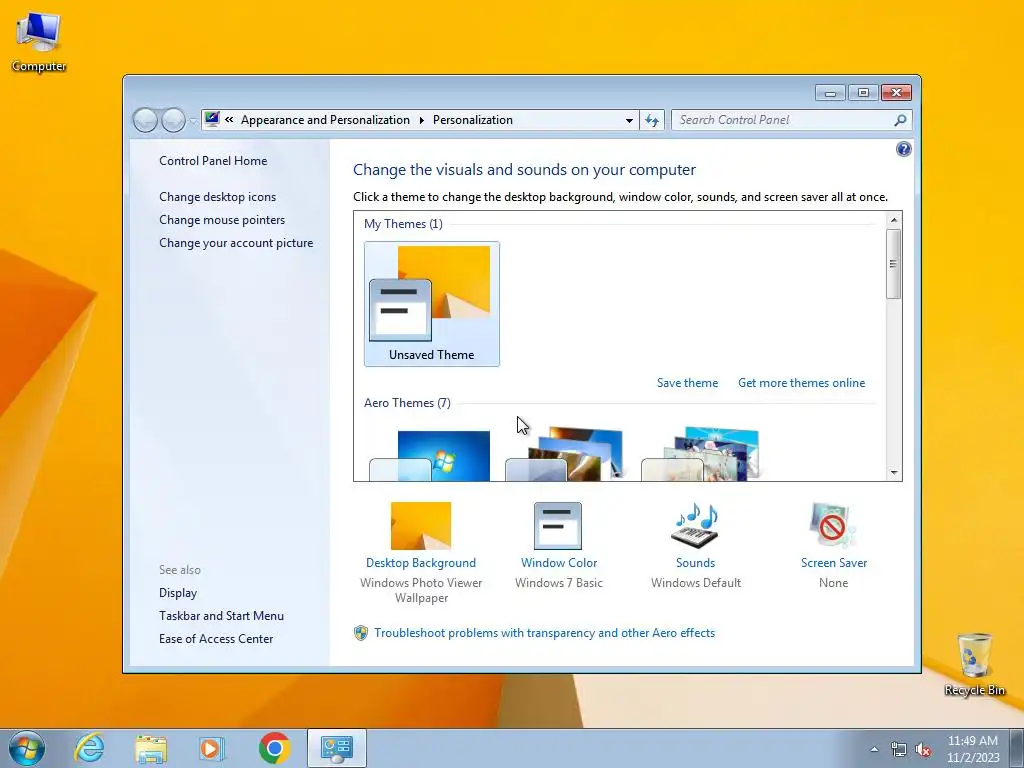Go back with the Back arrow button
1024x768 pixels.
(x=145, y=120)
